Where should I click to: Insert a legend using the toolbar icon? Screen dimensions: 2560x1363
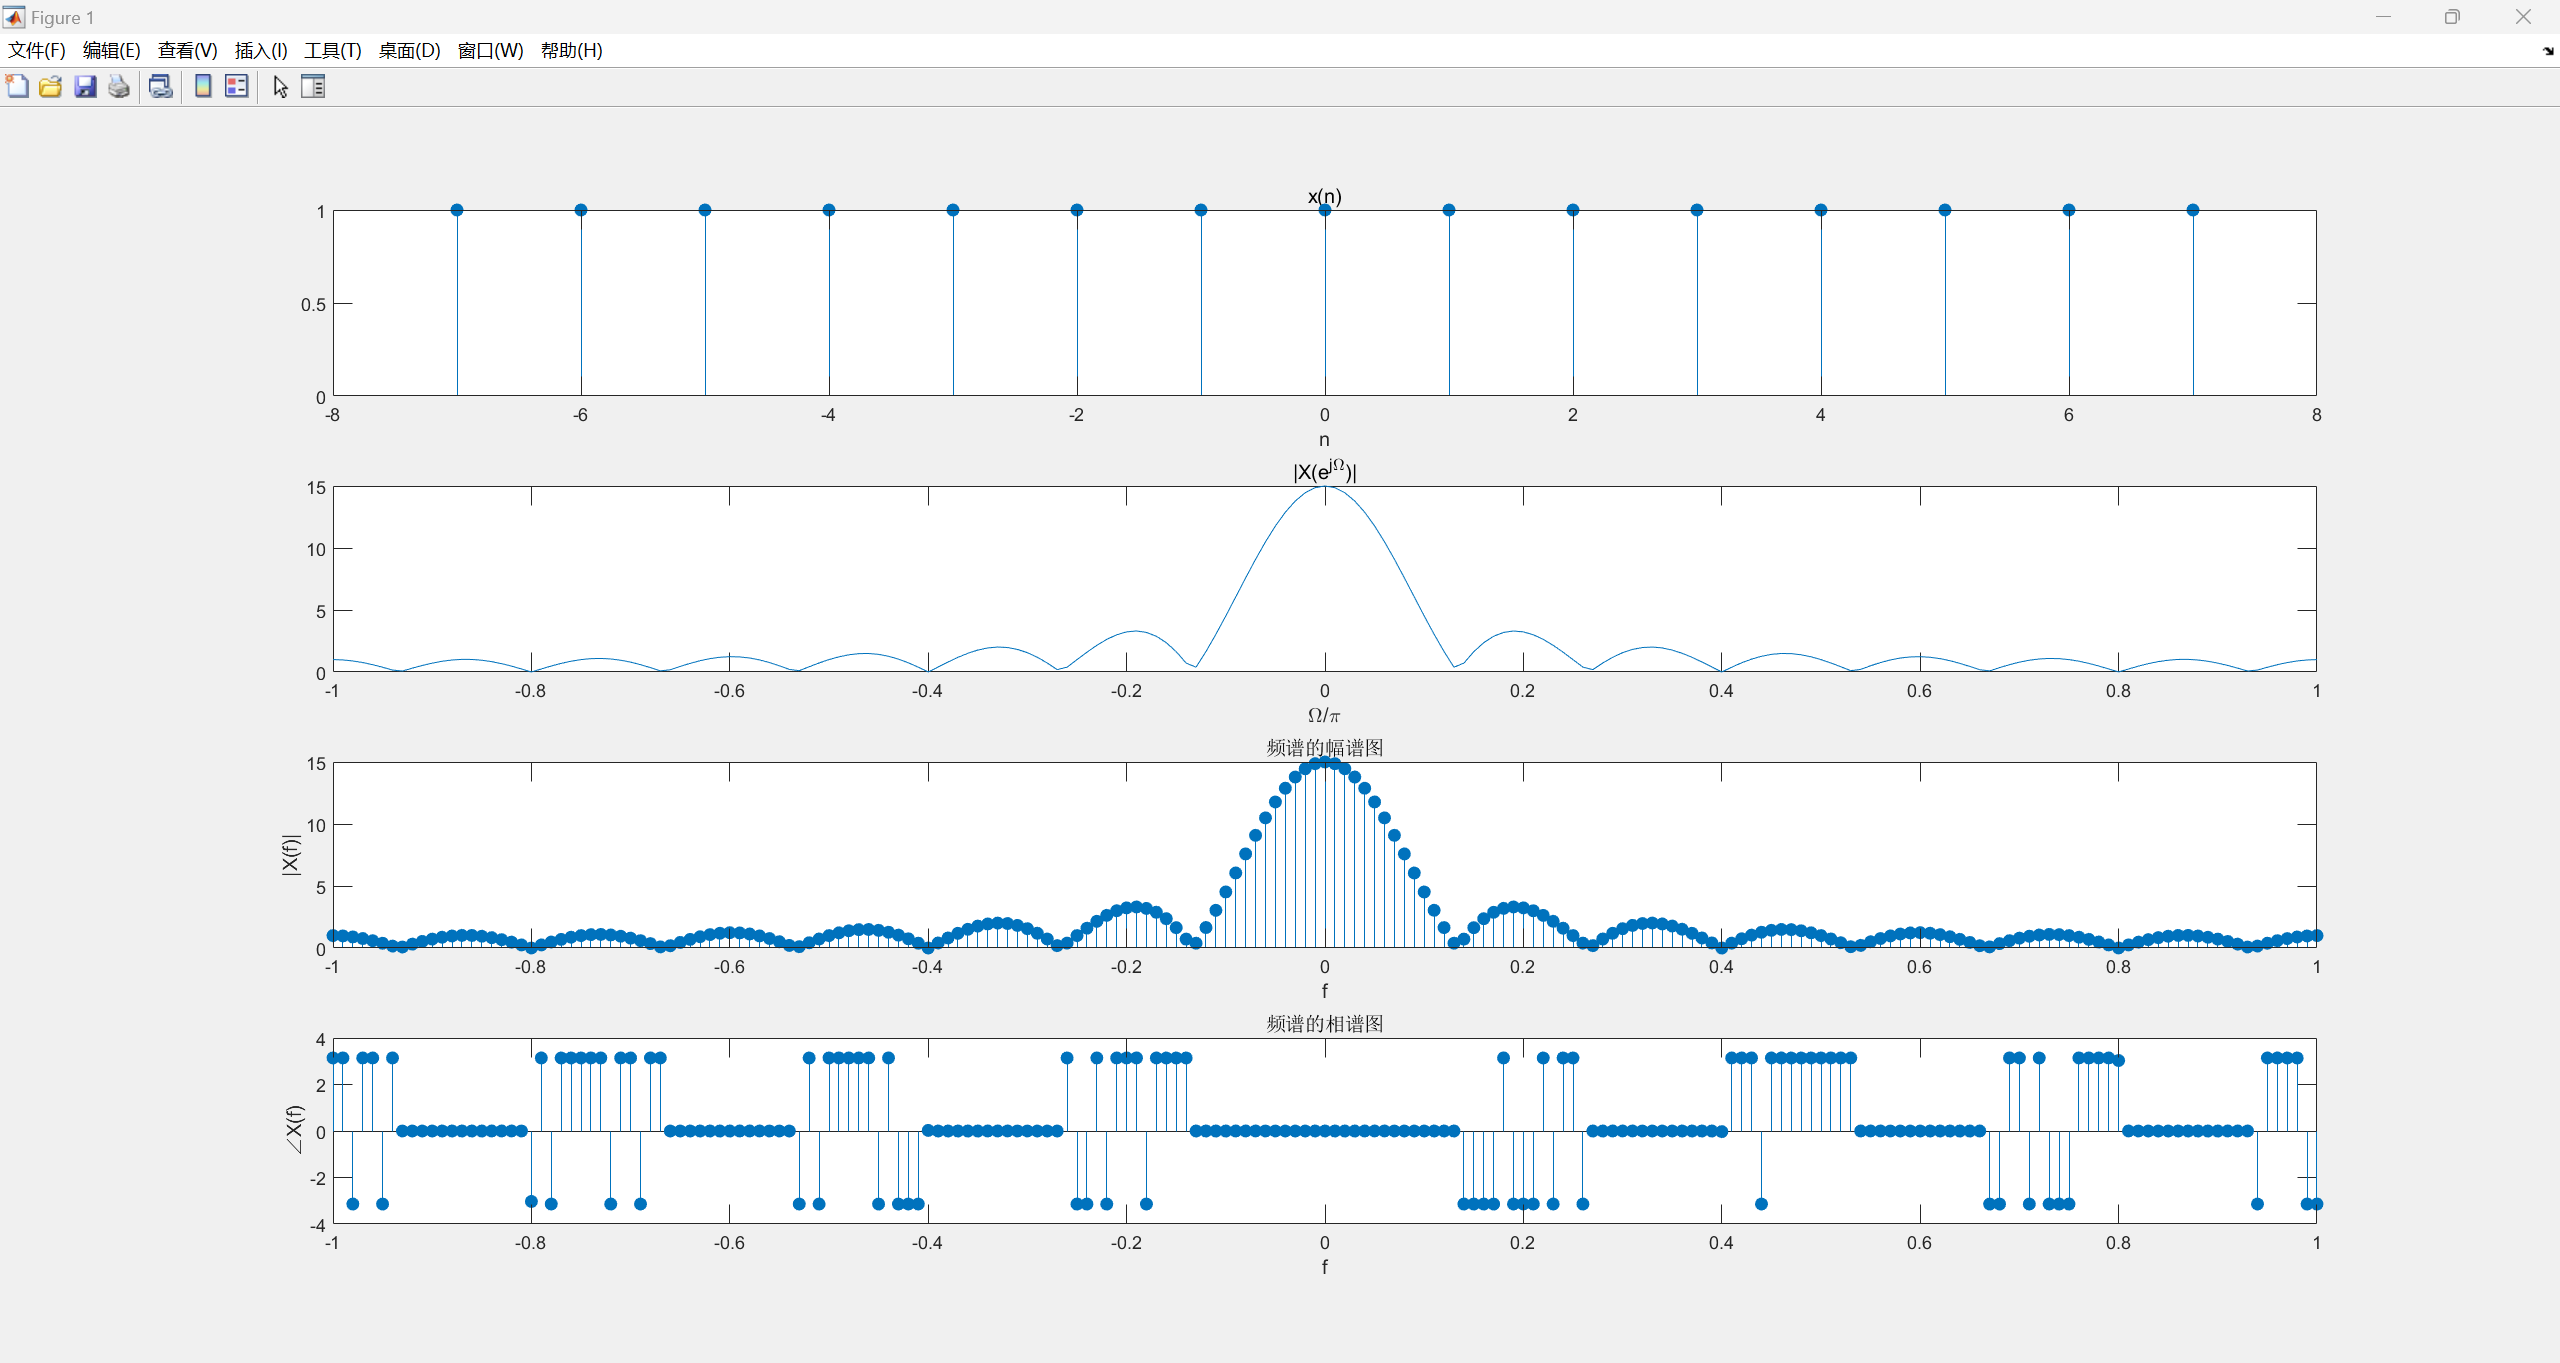pyautogui.click(x=237, y=87)
